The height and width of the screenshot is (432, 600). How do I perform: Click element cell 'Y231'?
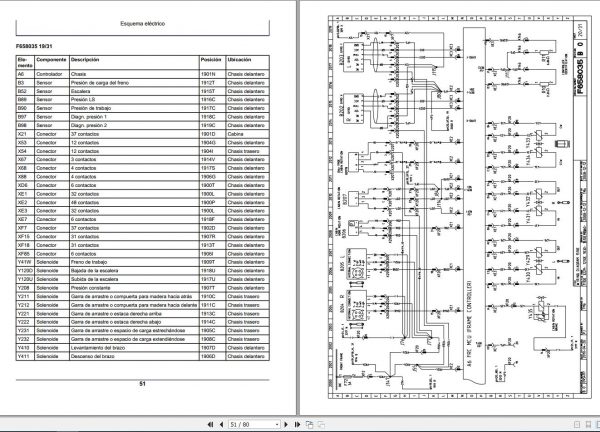(x=25, y=331)
